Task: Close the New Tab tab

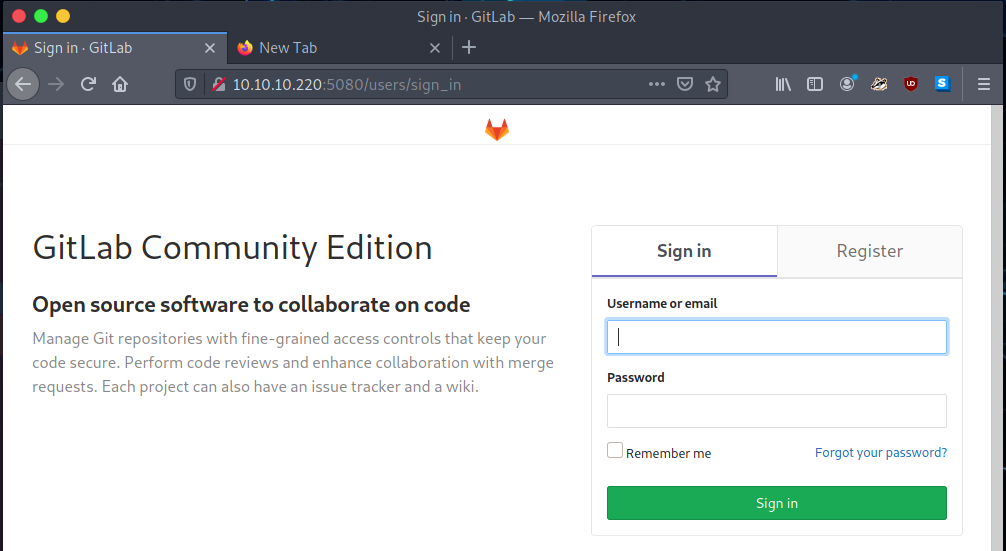Action: (434, 48)
